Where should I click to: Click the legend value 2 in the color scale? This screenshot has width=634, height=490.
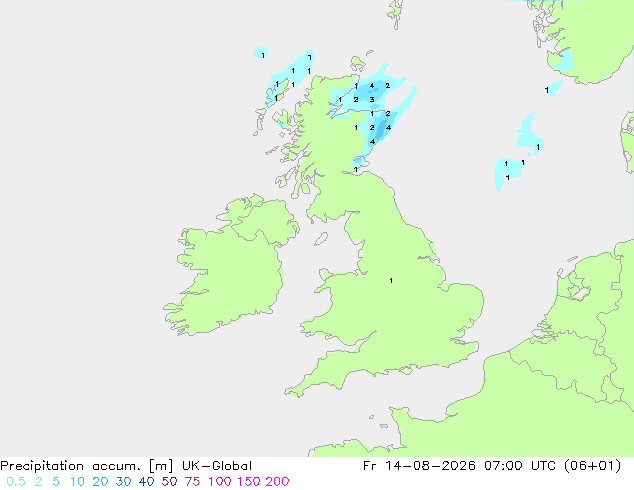38,482
